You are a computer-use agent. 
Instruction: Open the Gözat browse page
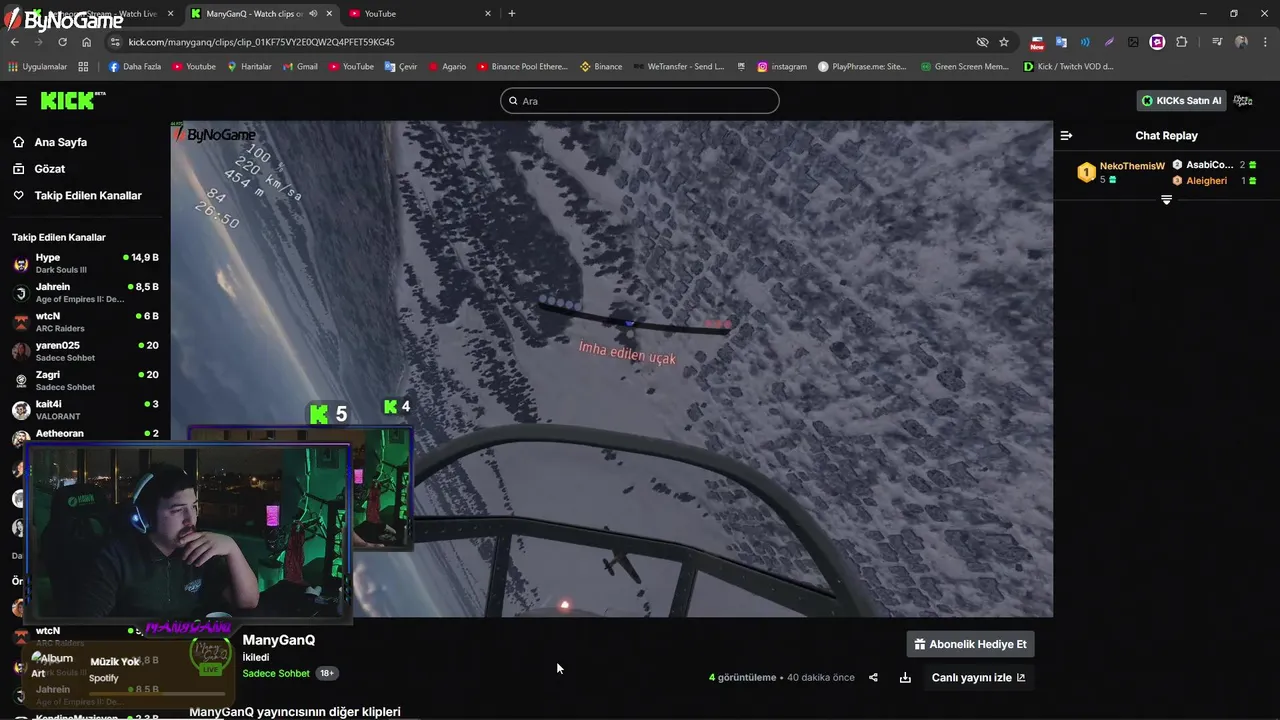point(49,169)
